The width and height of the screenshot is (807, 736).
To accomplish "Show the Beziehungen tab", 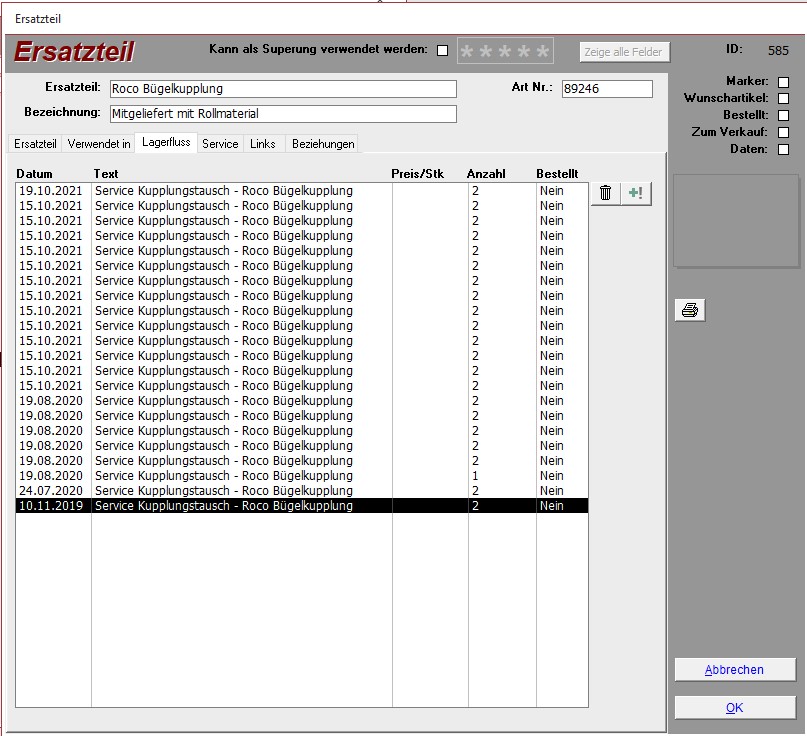I will pos(323,144).
